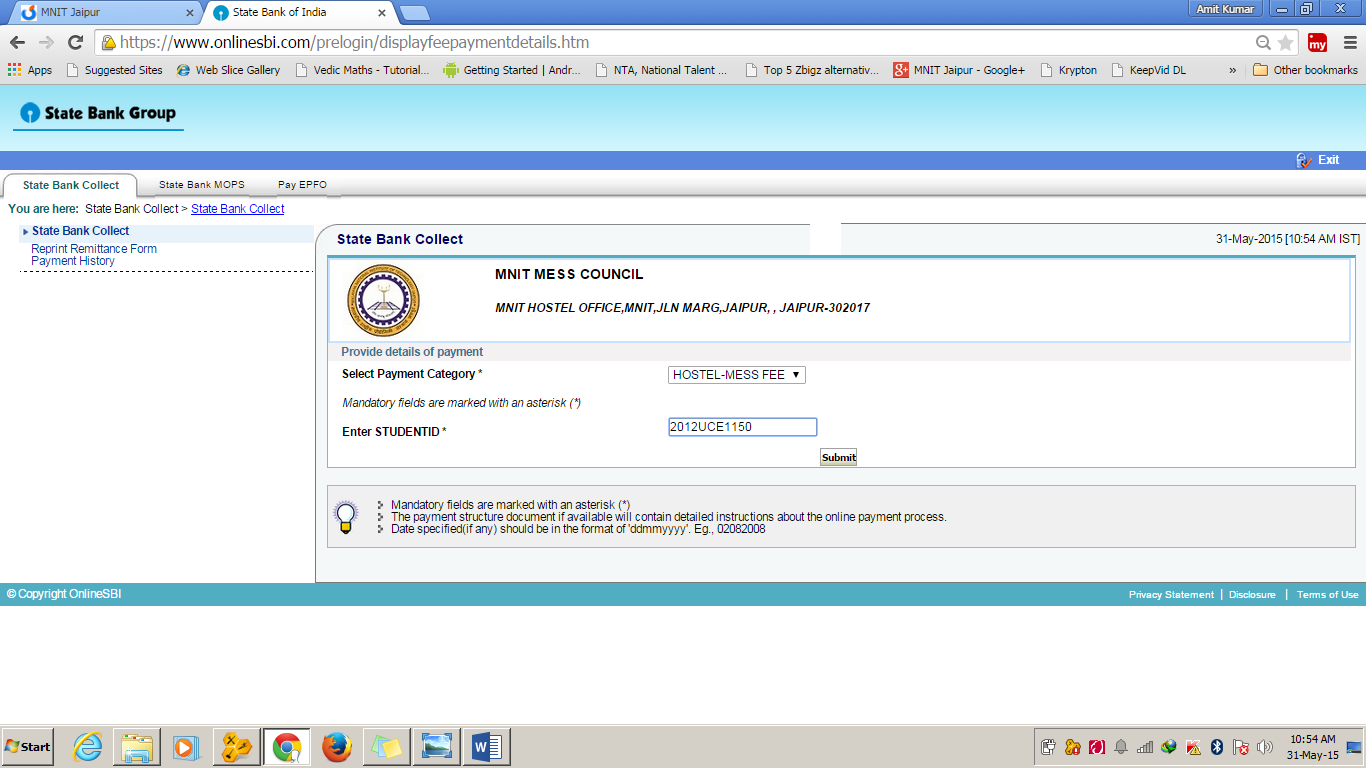Click the Bluetooth tray icon
Screen dimensions: 1366x768
pos(1217,747)
